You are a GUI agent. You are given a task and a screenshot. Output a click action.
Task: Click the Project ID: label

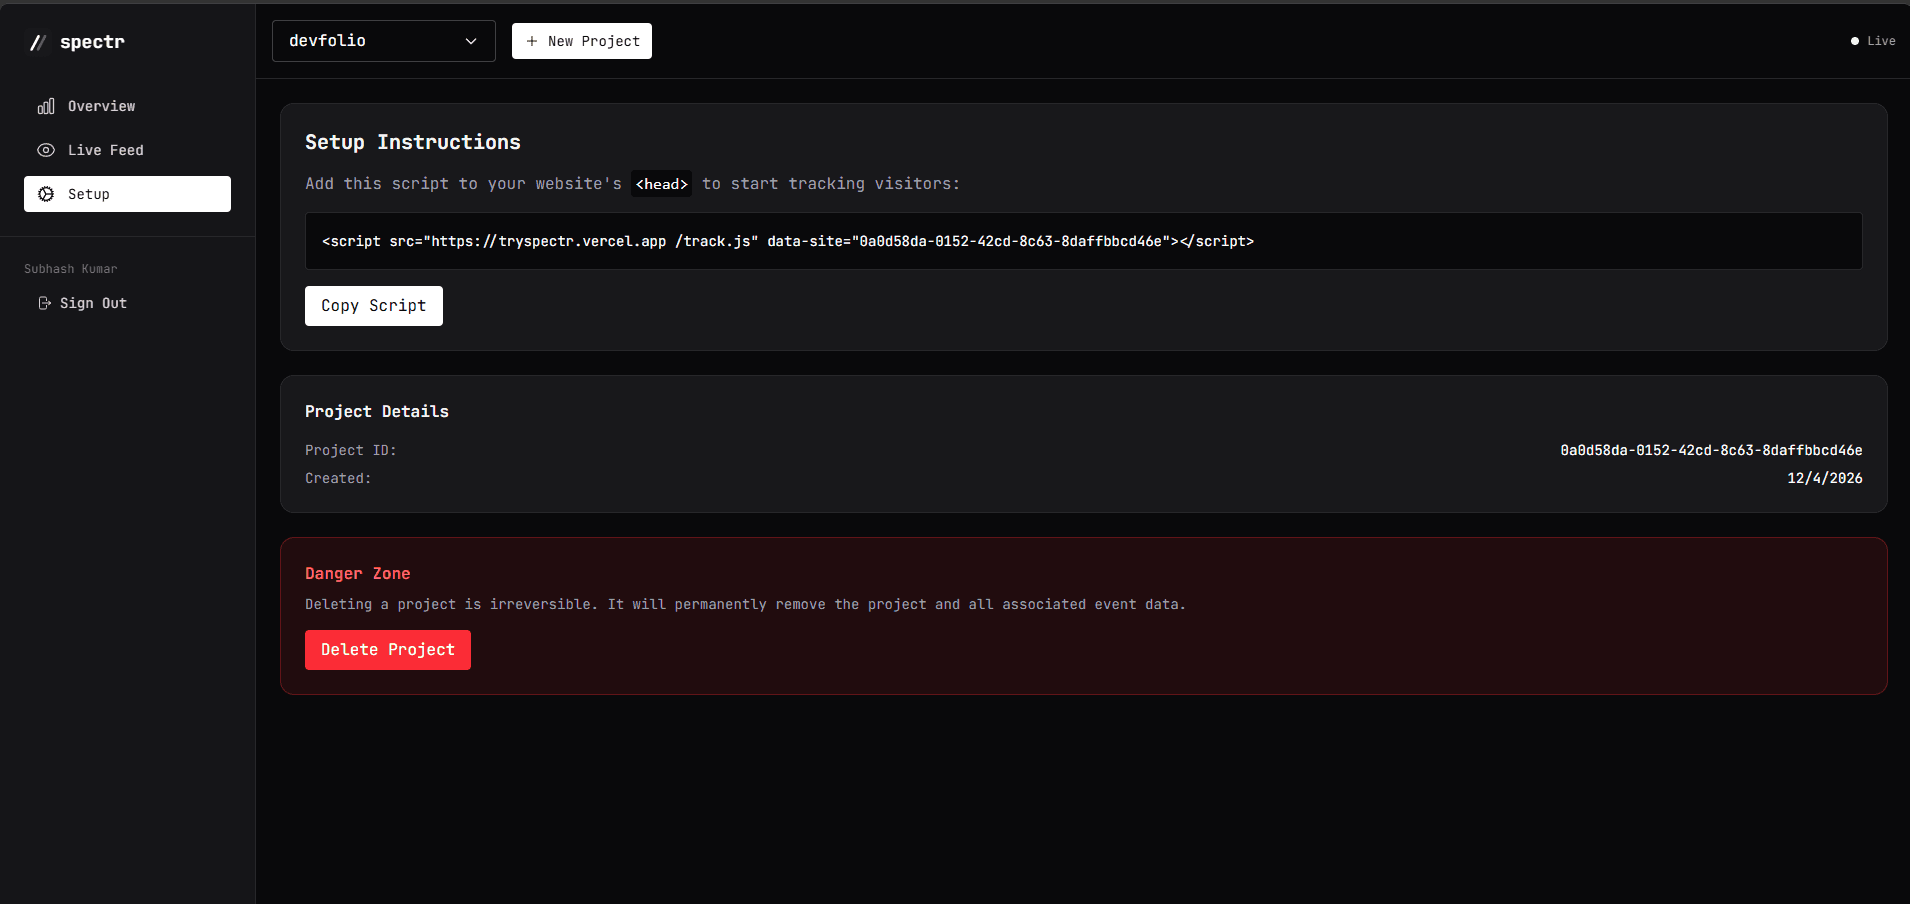(x=351, y=450)
